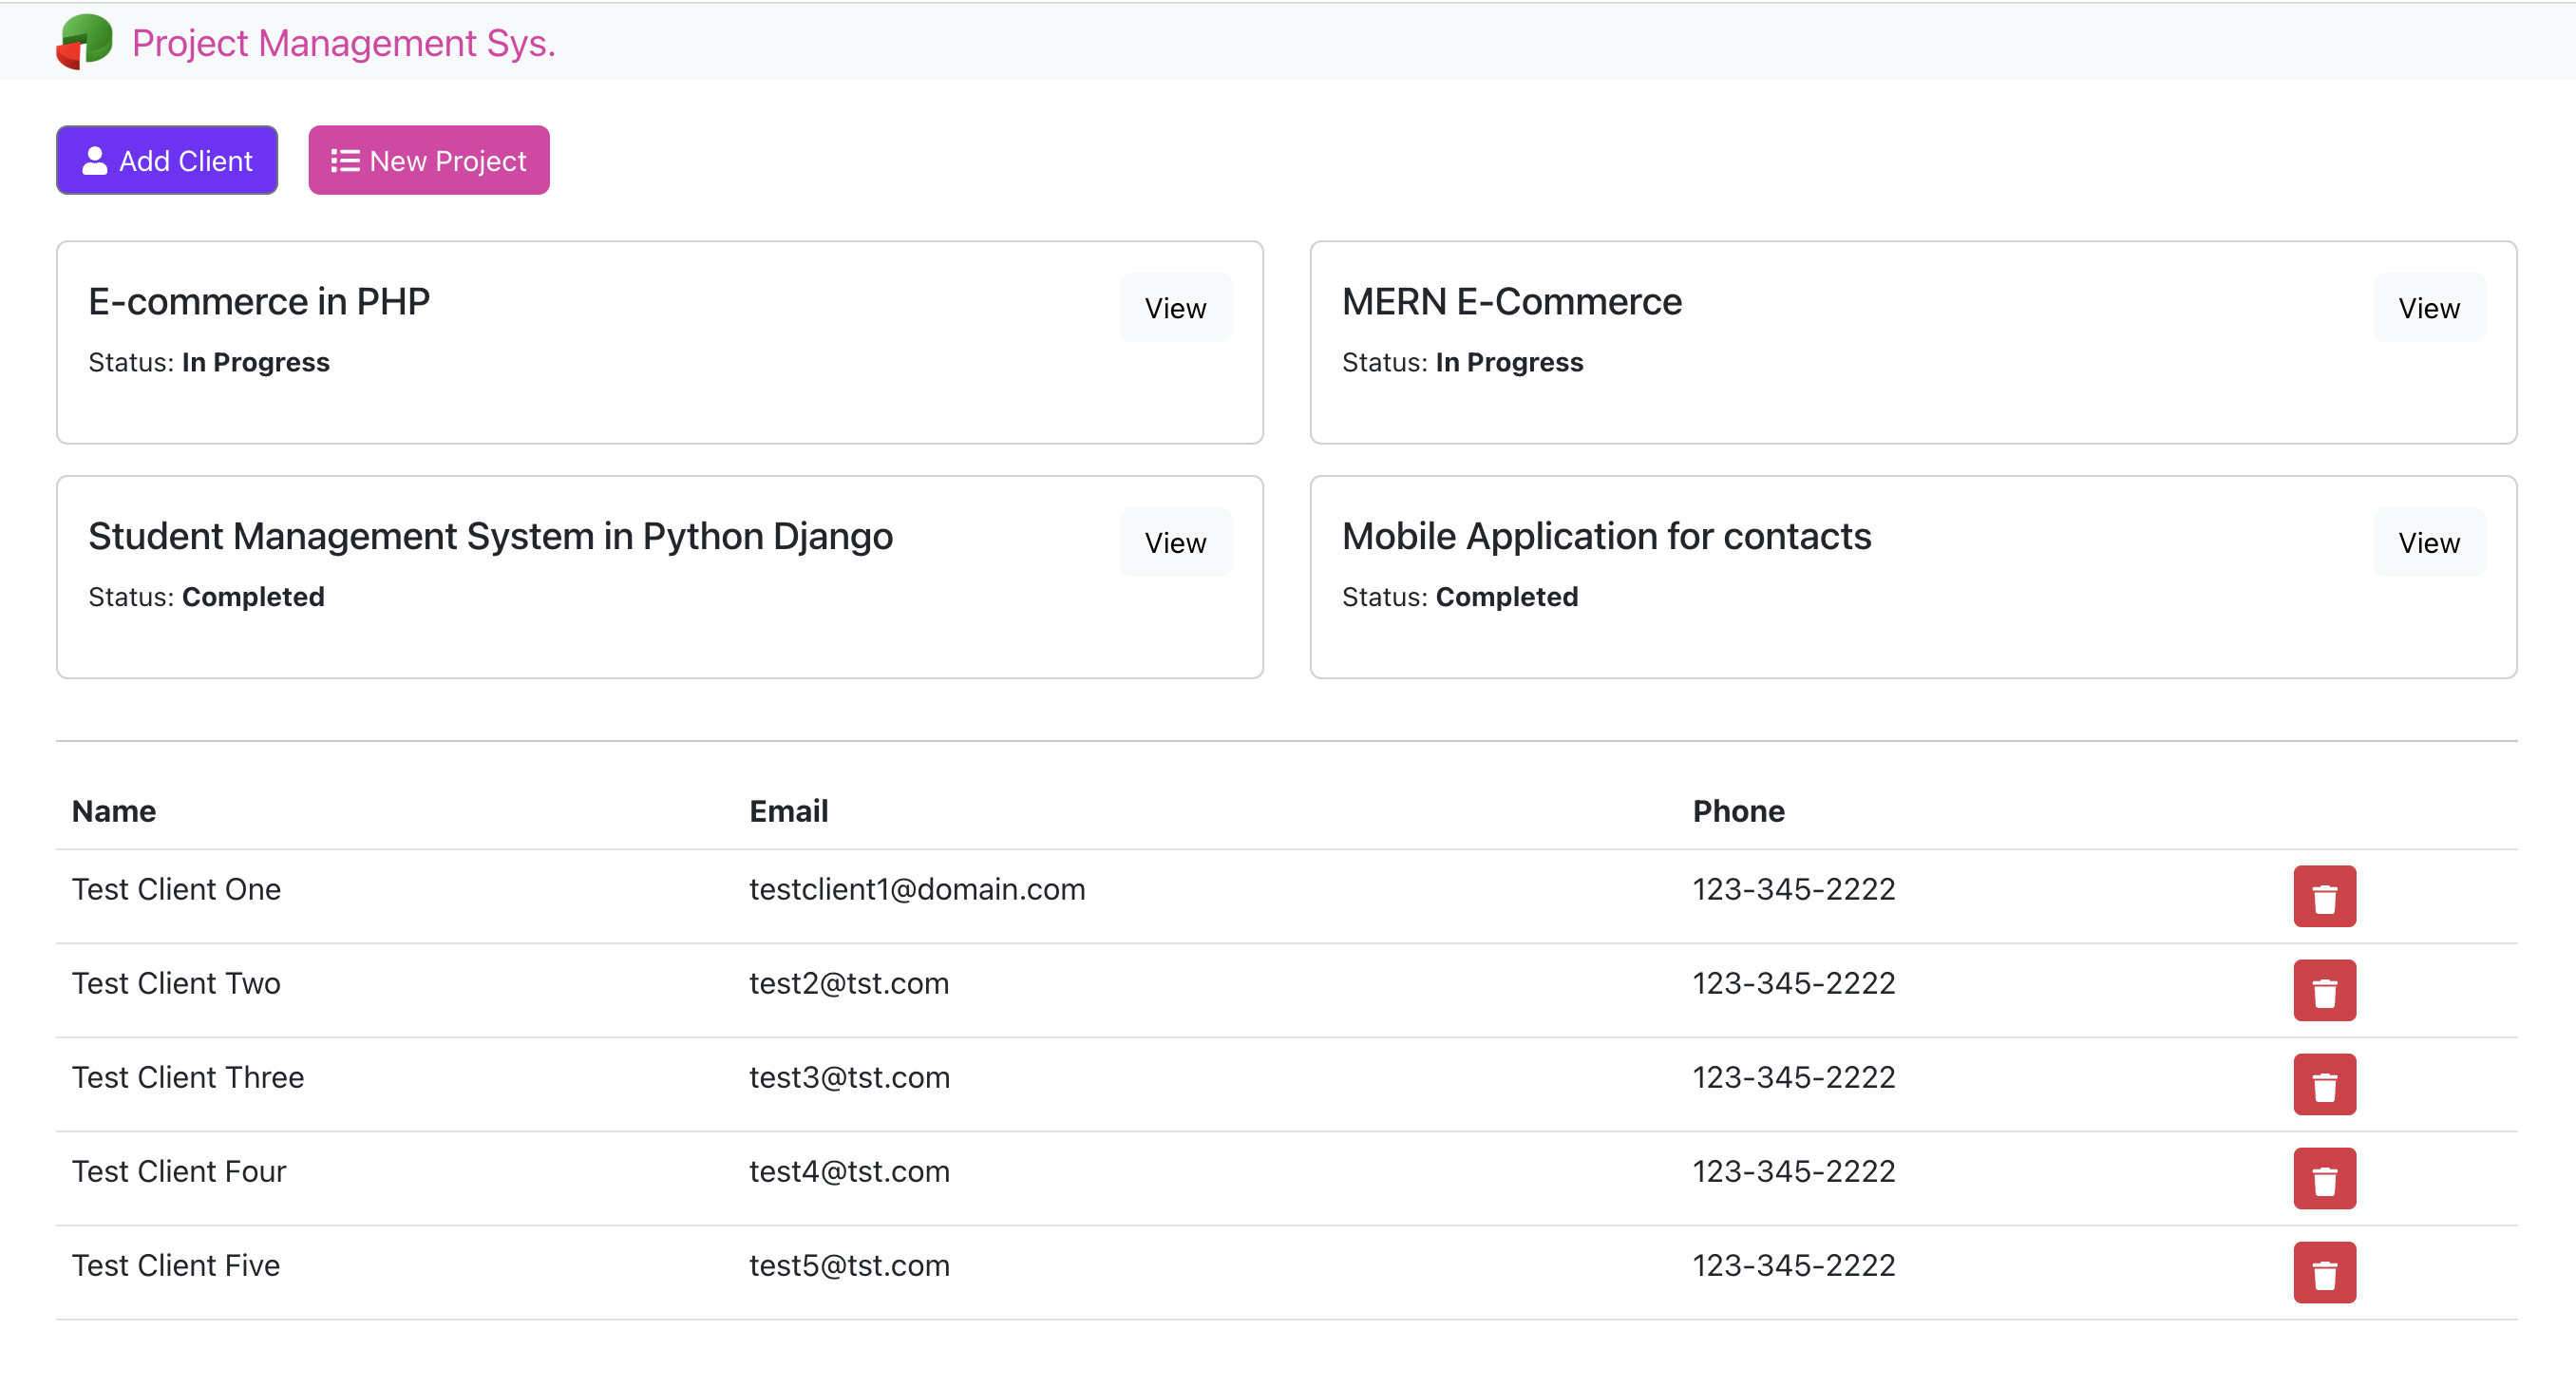Click the testclient1@domain.com email cell
Viewport: 2576px width, 1387px height.
click(x=917, y=889)
